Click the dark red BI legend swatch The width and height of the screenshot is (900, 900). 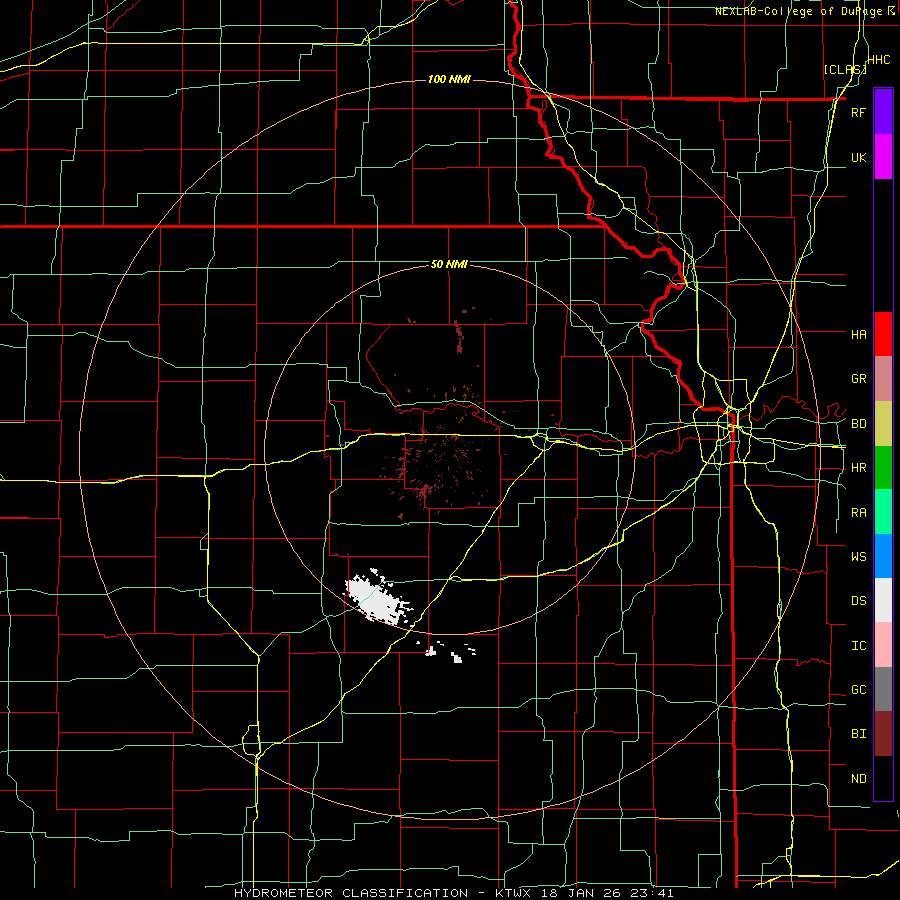[x=883, y=734]
